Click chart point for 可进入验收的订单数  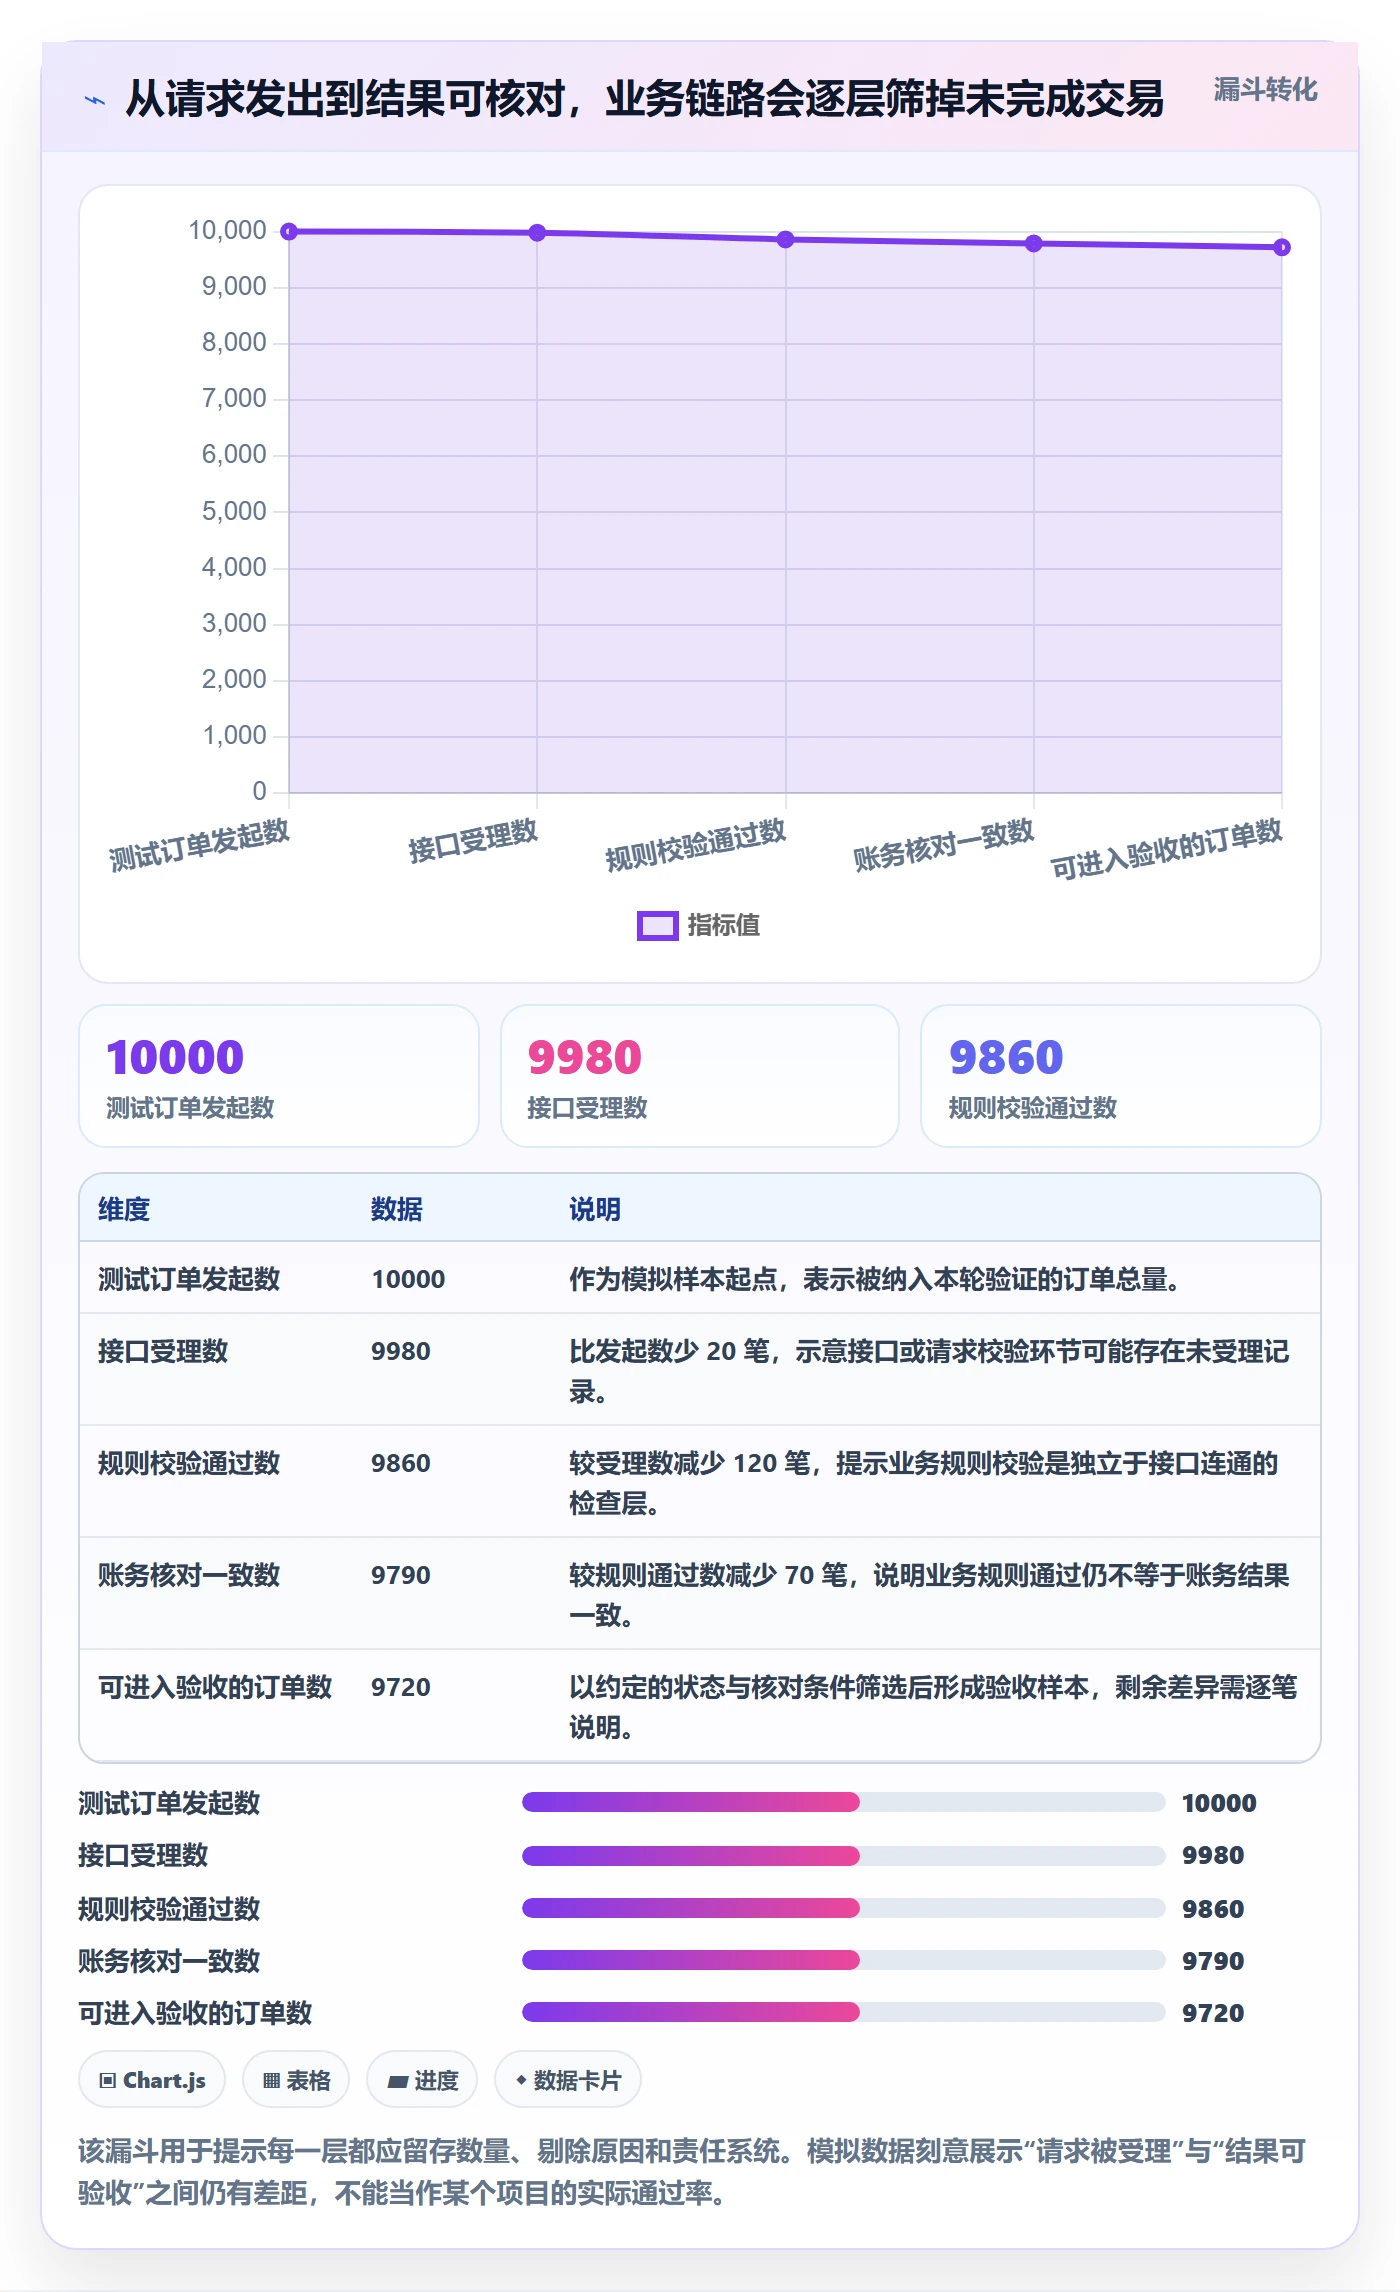coord(1282,247)
